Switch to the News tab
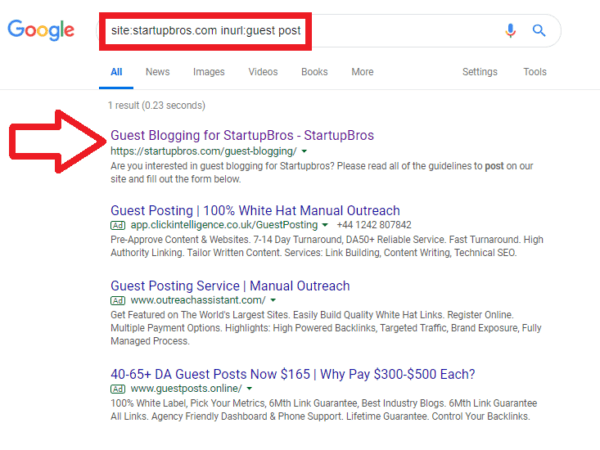The width and height of the screenshot is (600, 450). click(158, 72)
